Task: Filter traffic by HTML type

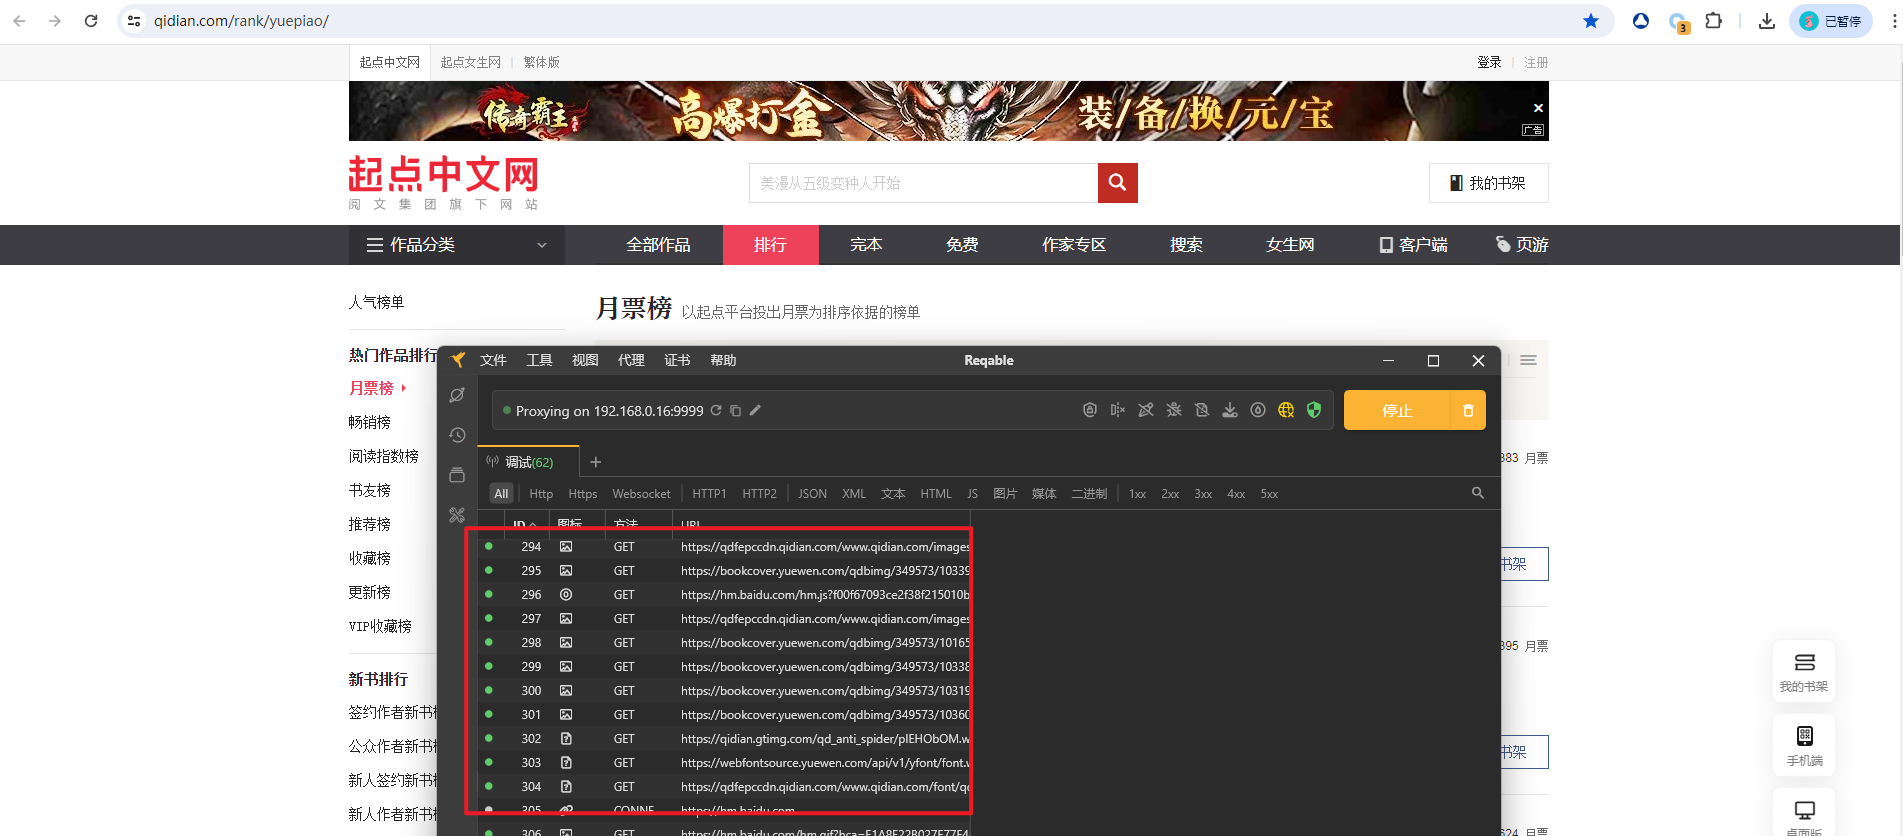Action: [936, 494]
